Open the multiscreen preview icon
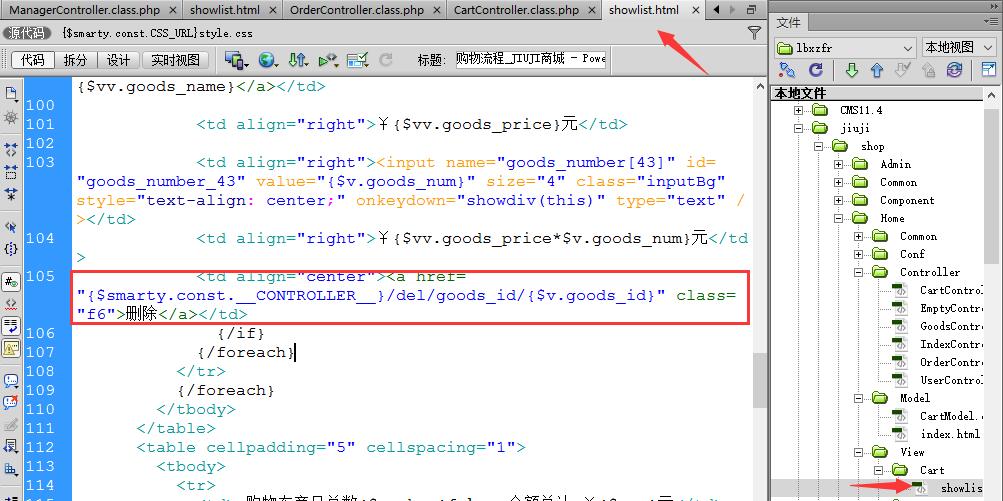The image size is (1003, 501). coord(236,60)
